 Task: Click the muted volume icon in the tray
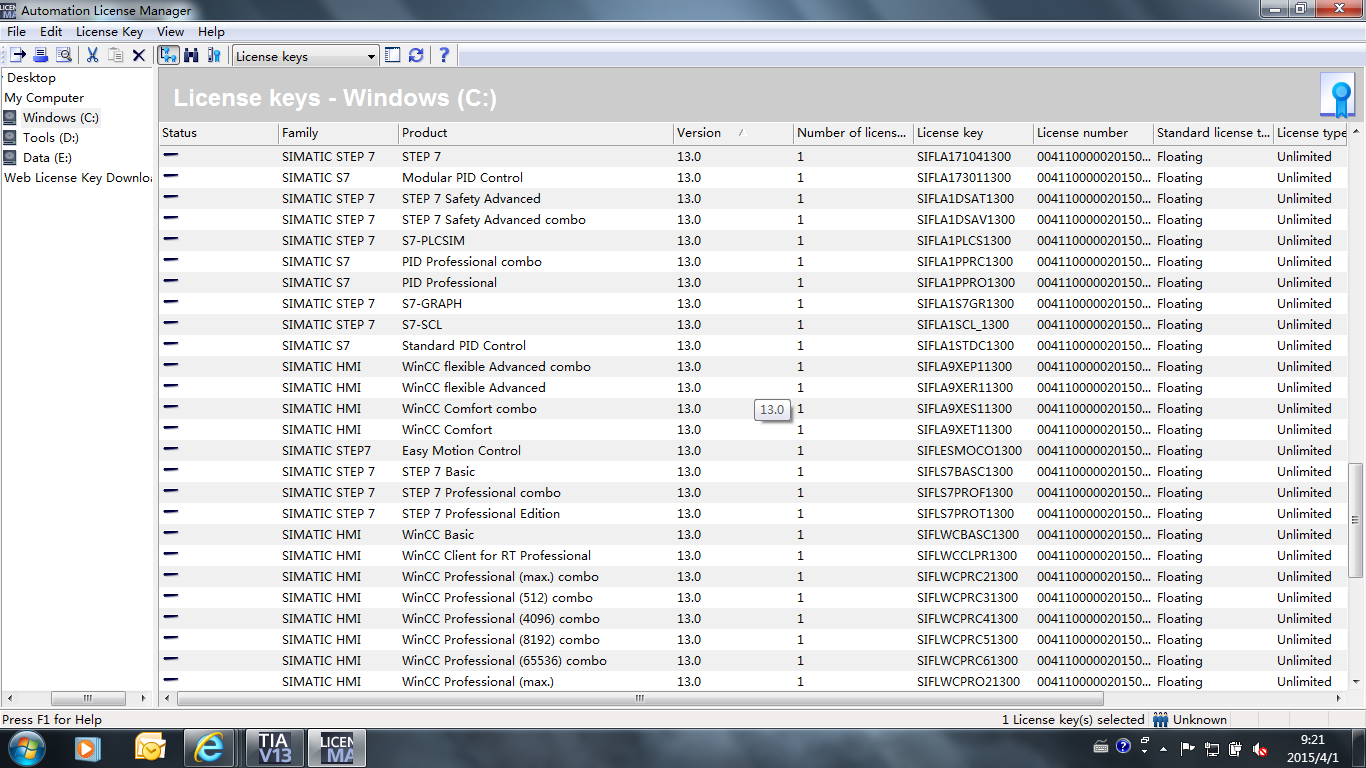click(x=1261, y=748)
